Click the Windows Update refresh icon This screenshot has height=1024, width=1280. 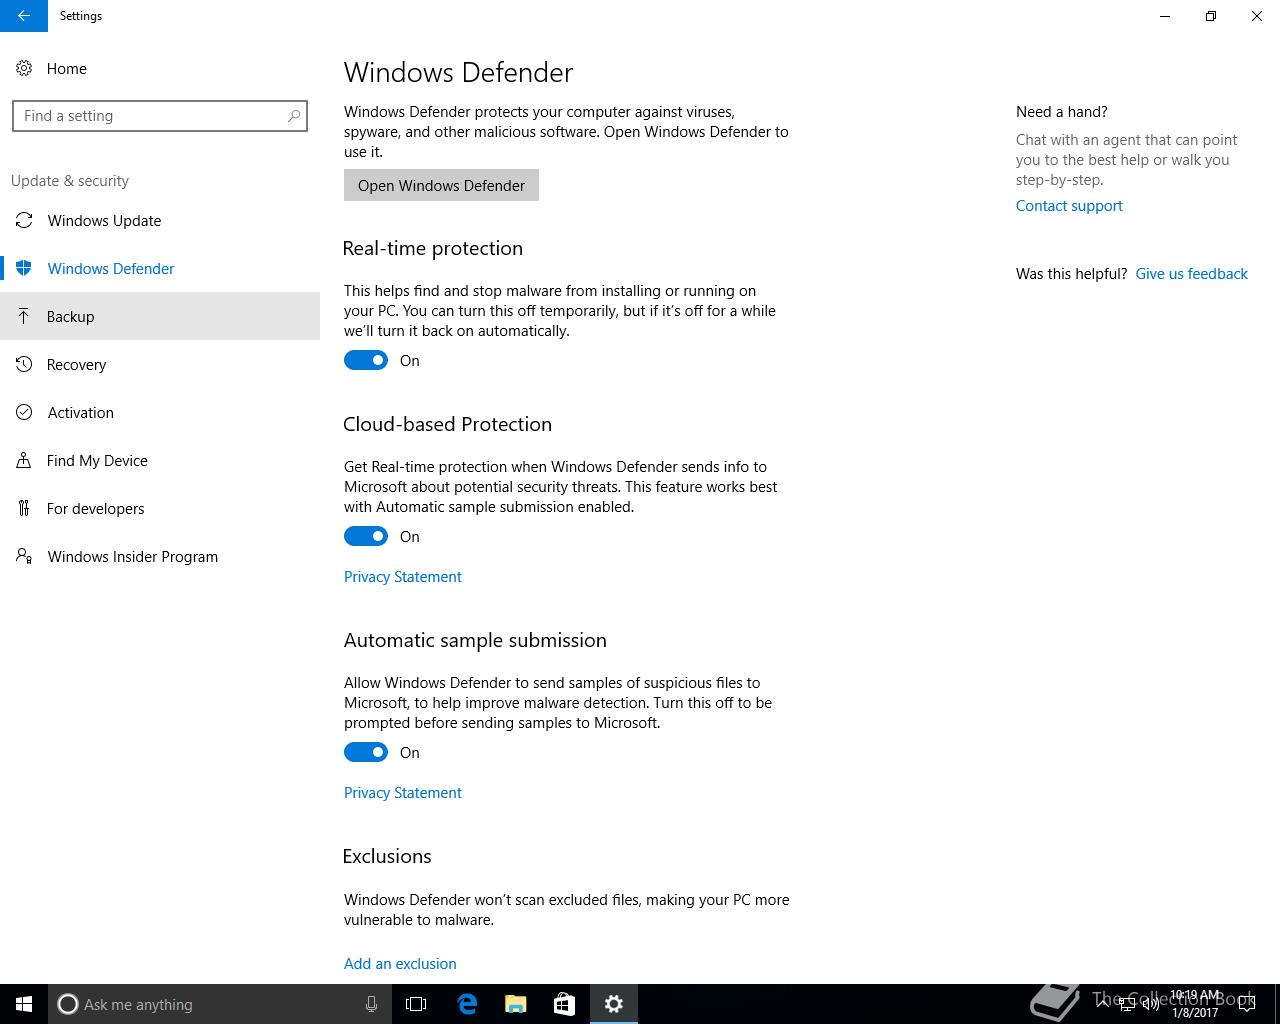click(24, 221)
